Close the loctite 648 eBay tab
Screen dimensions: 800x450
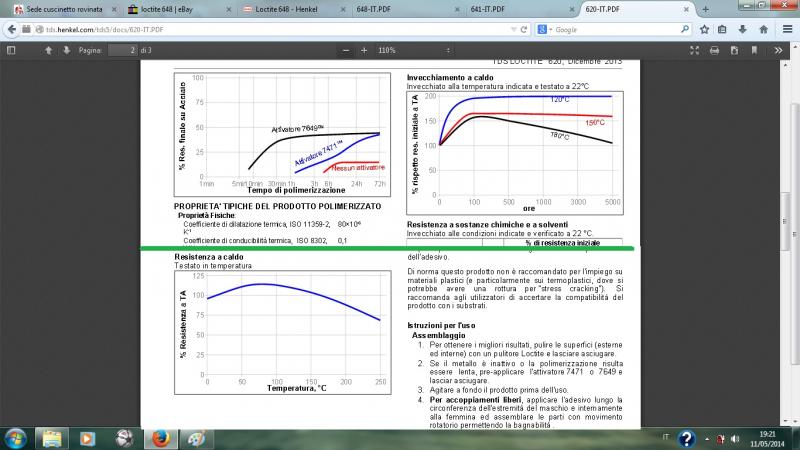229,9
